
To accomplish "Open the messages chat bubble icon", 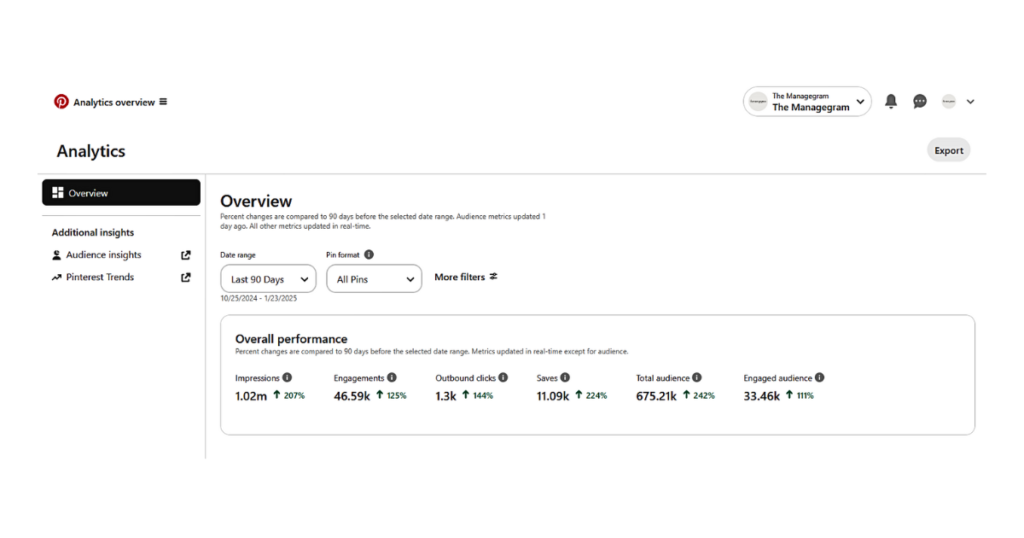I will [920, 101].
